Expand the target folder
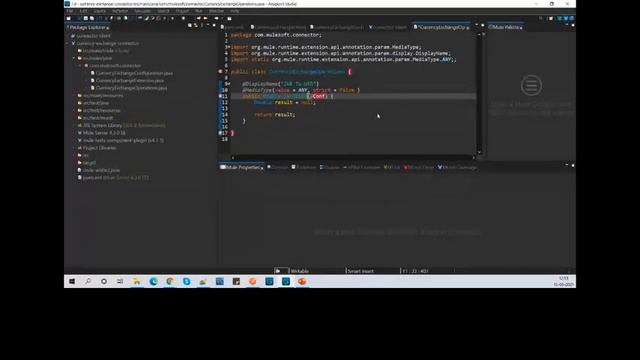The height and width of the screenshot is (360, 640). (x=74, y=162)
